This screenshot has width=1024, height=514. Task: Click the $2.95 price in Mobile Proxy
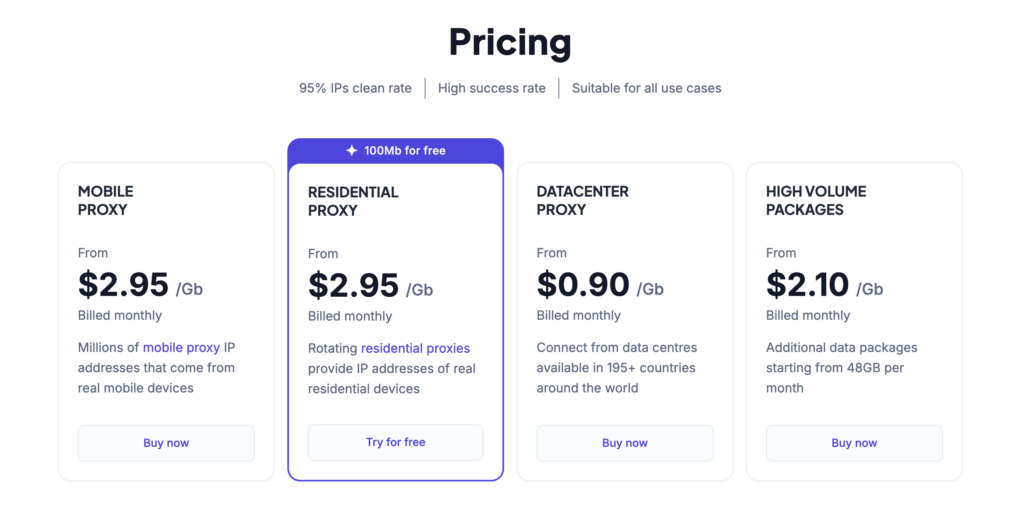(x=123, y=285)
